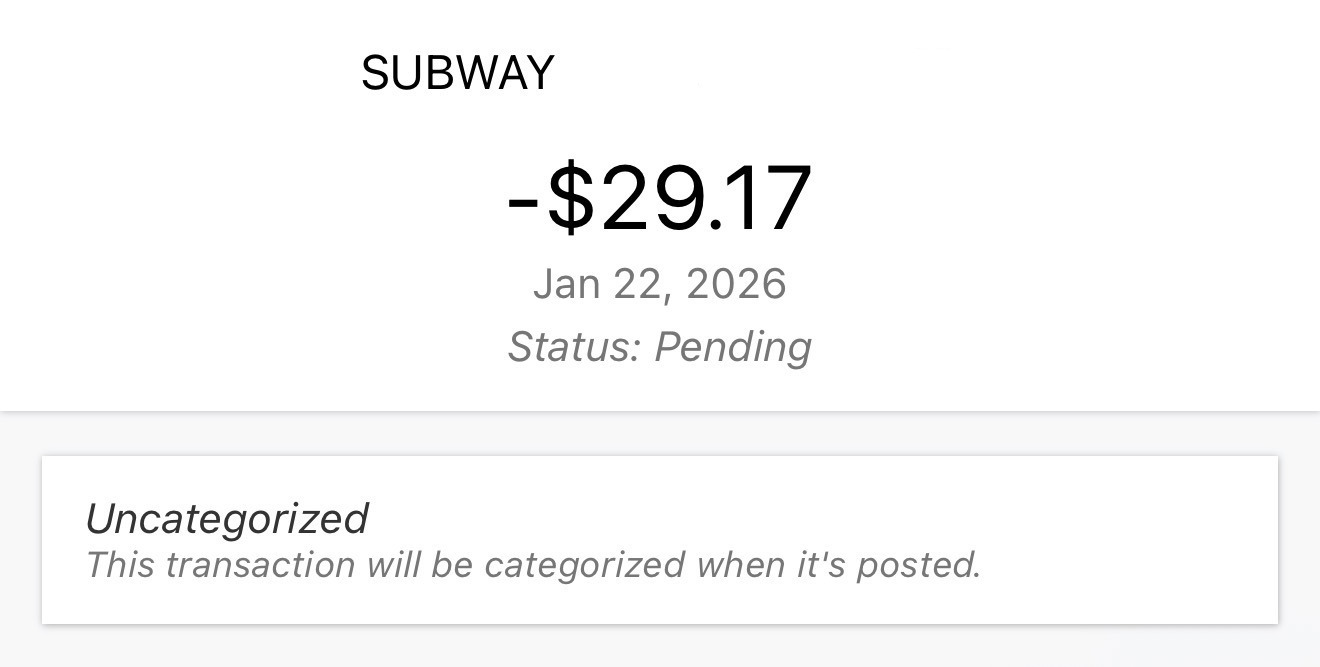Open the Uncategorized category heading
This screenshot has height=667, width=1320.
pyautogui.click(x=227, y=518)
